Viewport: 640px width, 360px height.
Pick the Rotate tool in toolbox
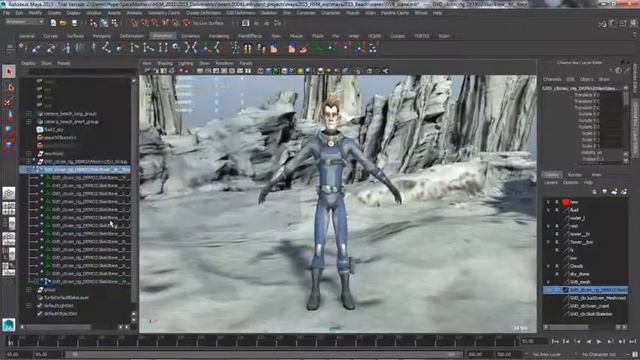click(9, 131)
